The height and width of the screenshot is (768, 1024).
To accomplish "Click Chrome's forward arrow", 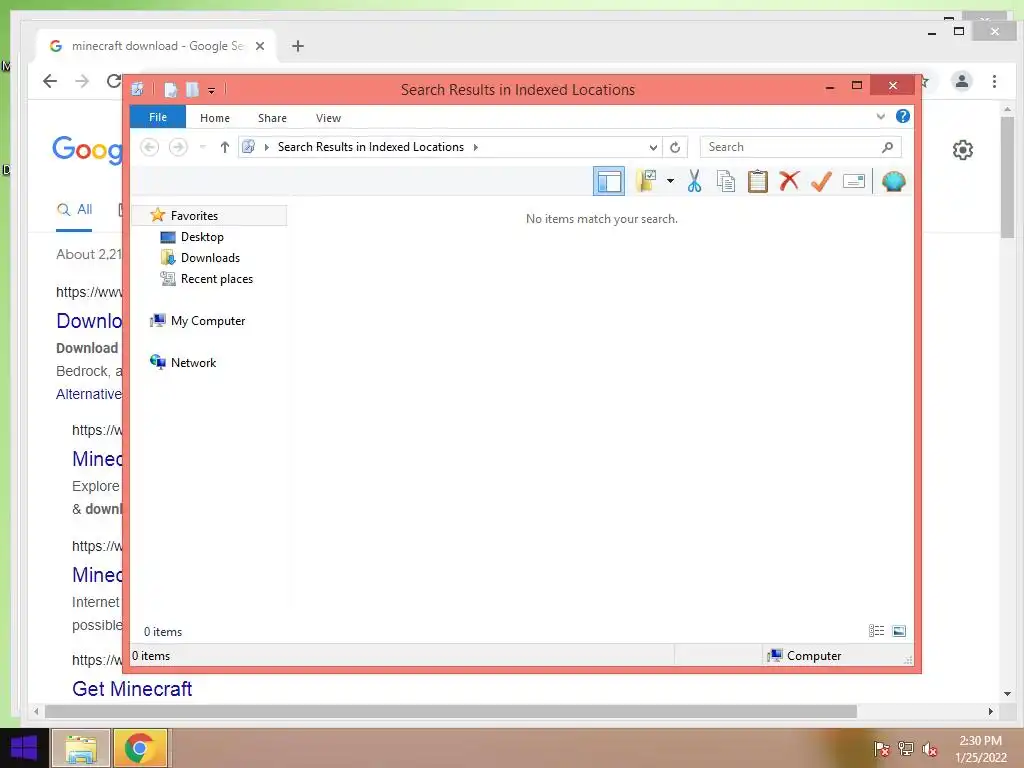I will [82, 81].
